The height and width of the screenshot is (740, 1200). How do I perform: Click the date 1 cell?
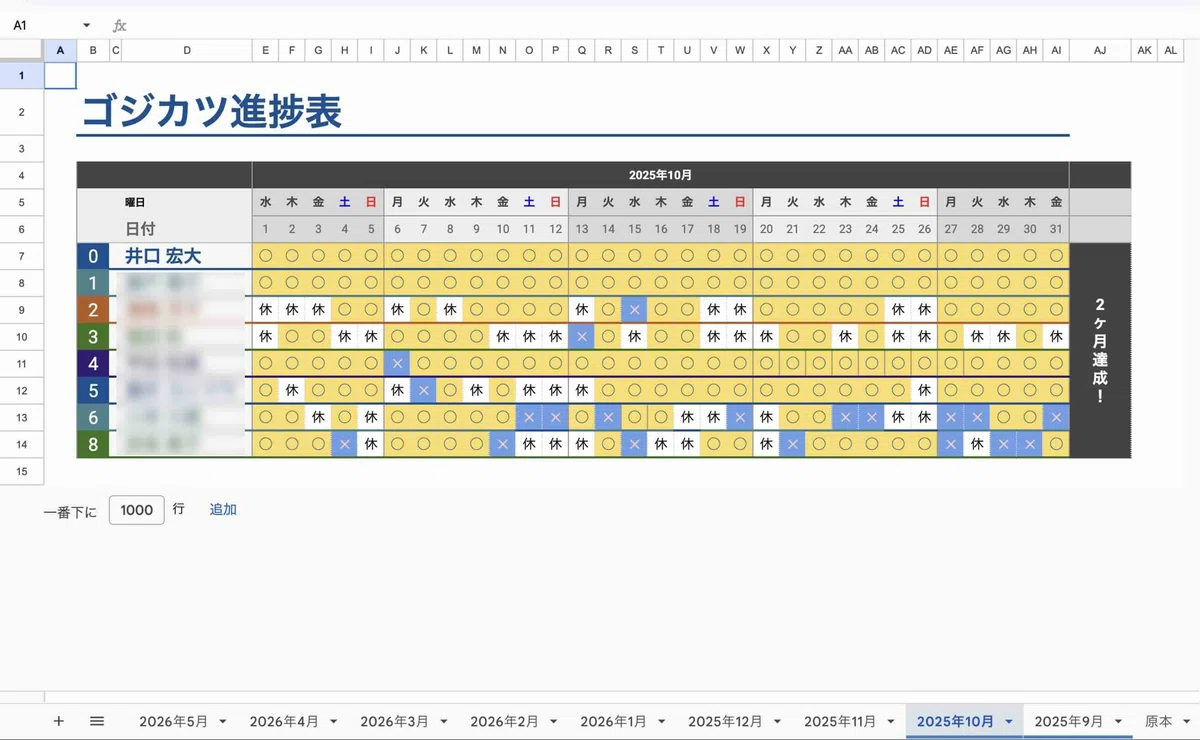coord(265,229)
